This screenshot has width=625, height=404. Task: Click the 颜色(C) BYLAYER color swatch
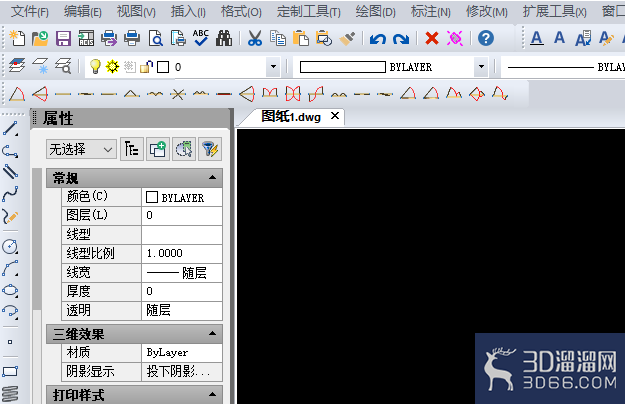pyautogui.click(x=151, y=197)
